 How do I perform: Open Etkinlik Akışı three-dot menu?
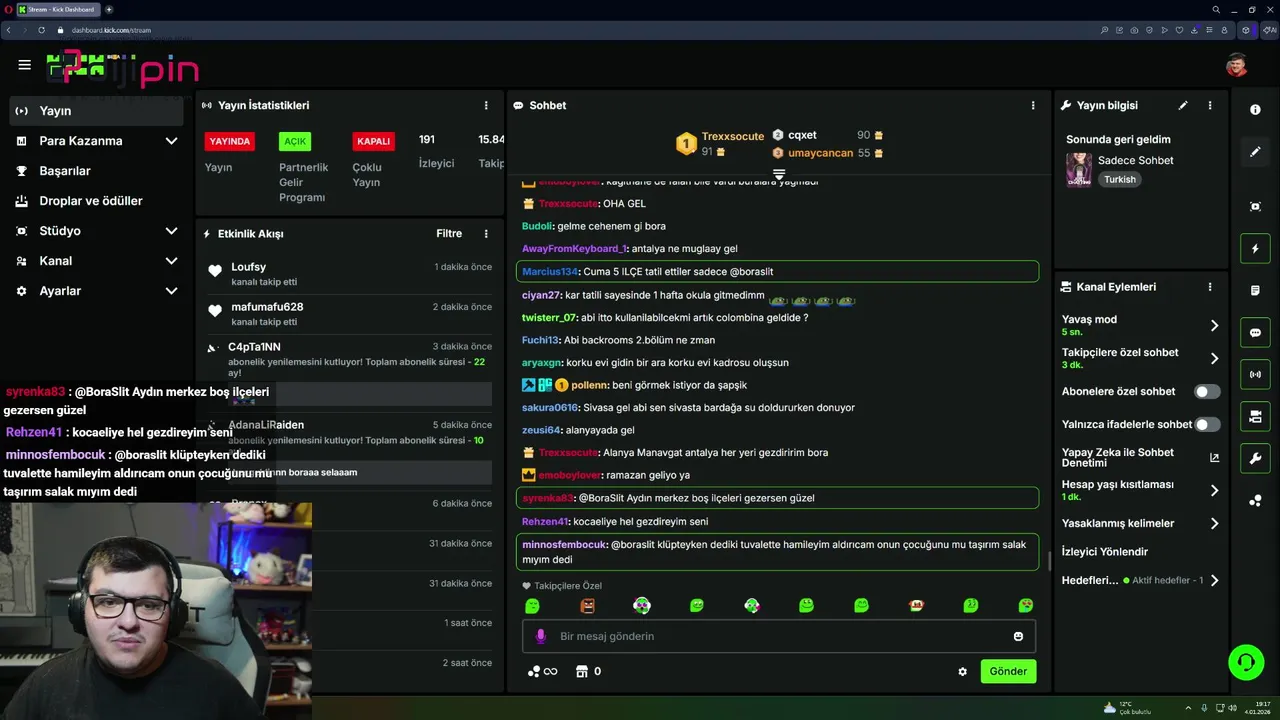(x=486, y=233)
